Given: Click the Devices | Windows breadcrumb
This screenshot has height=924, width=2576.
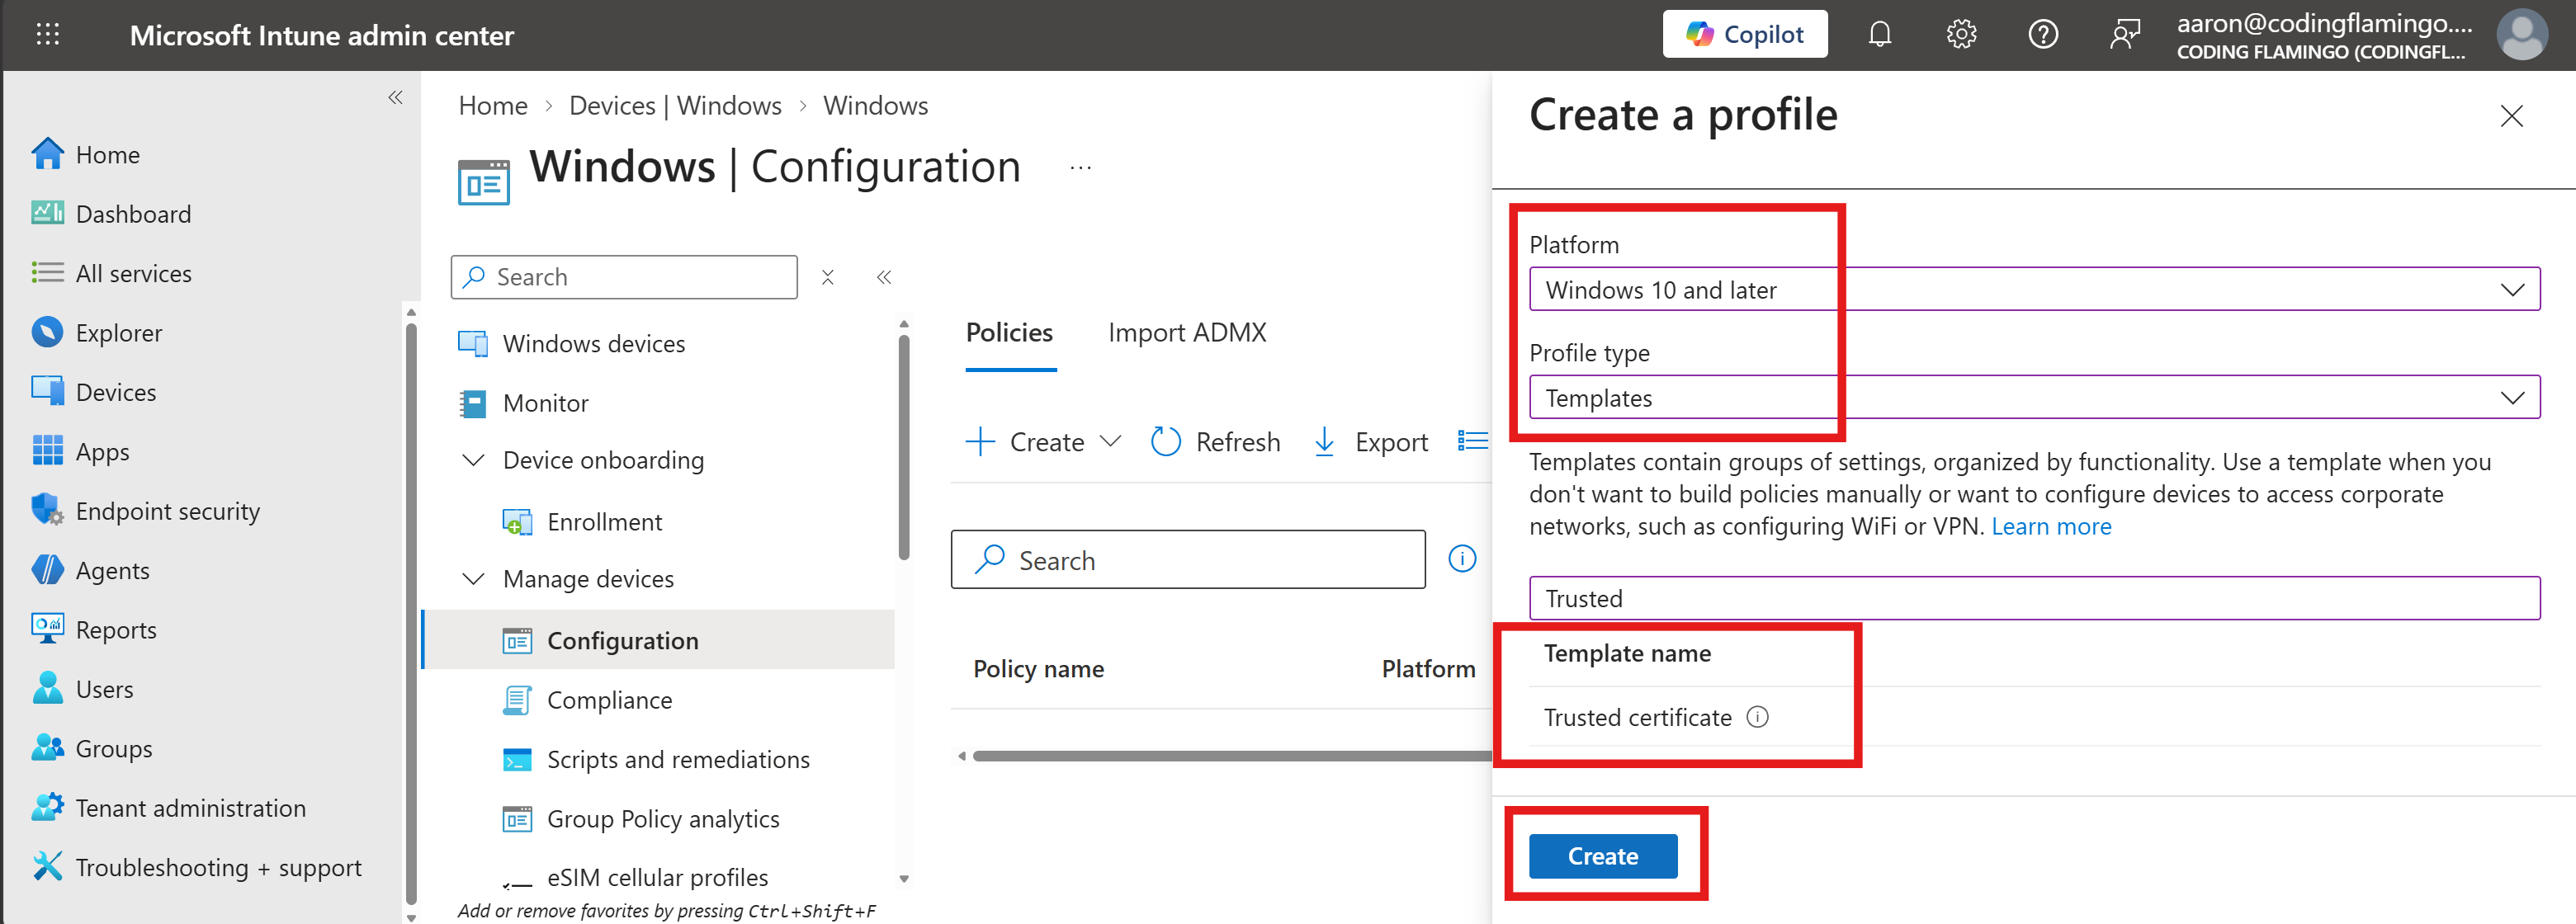Looking at the screenshot, I should click(675, 106).
